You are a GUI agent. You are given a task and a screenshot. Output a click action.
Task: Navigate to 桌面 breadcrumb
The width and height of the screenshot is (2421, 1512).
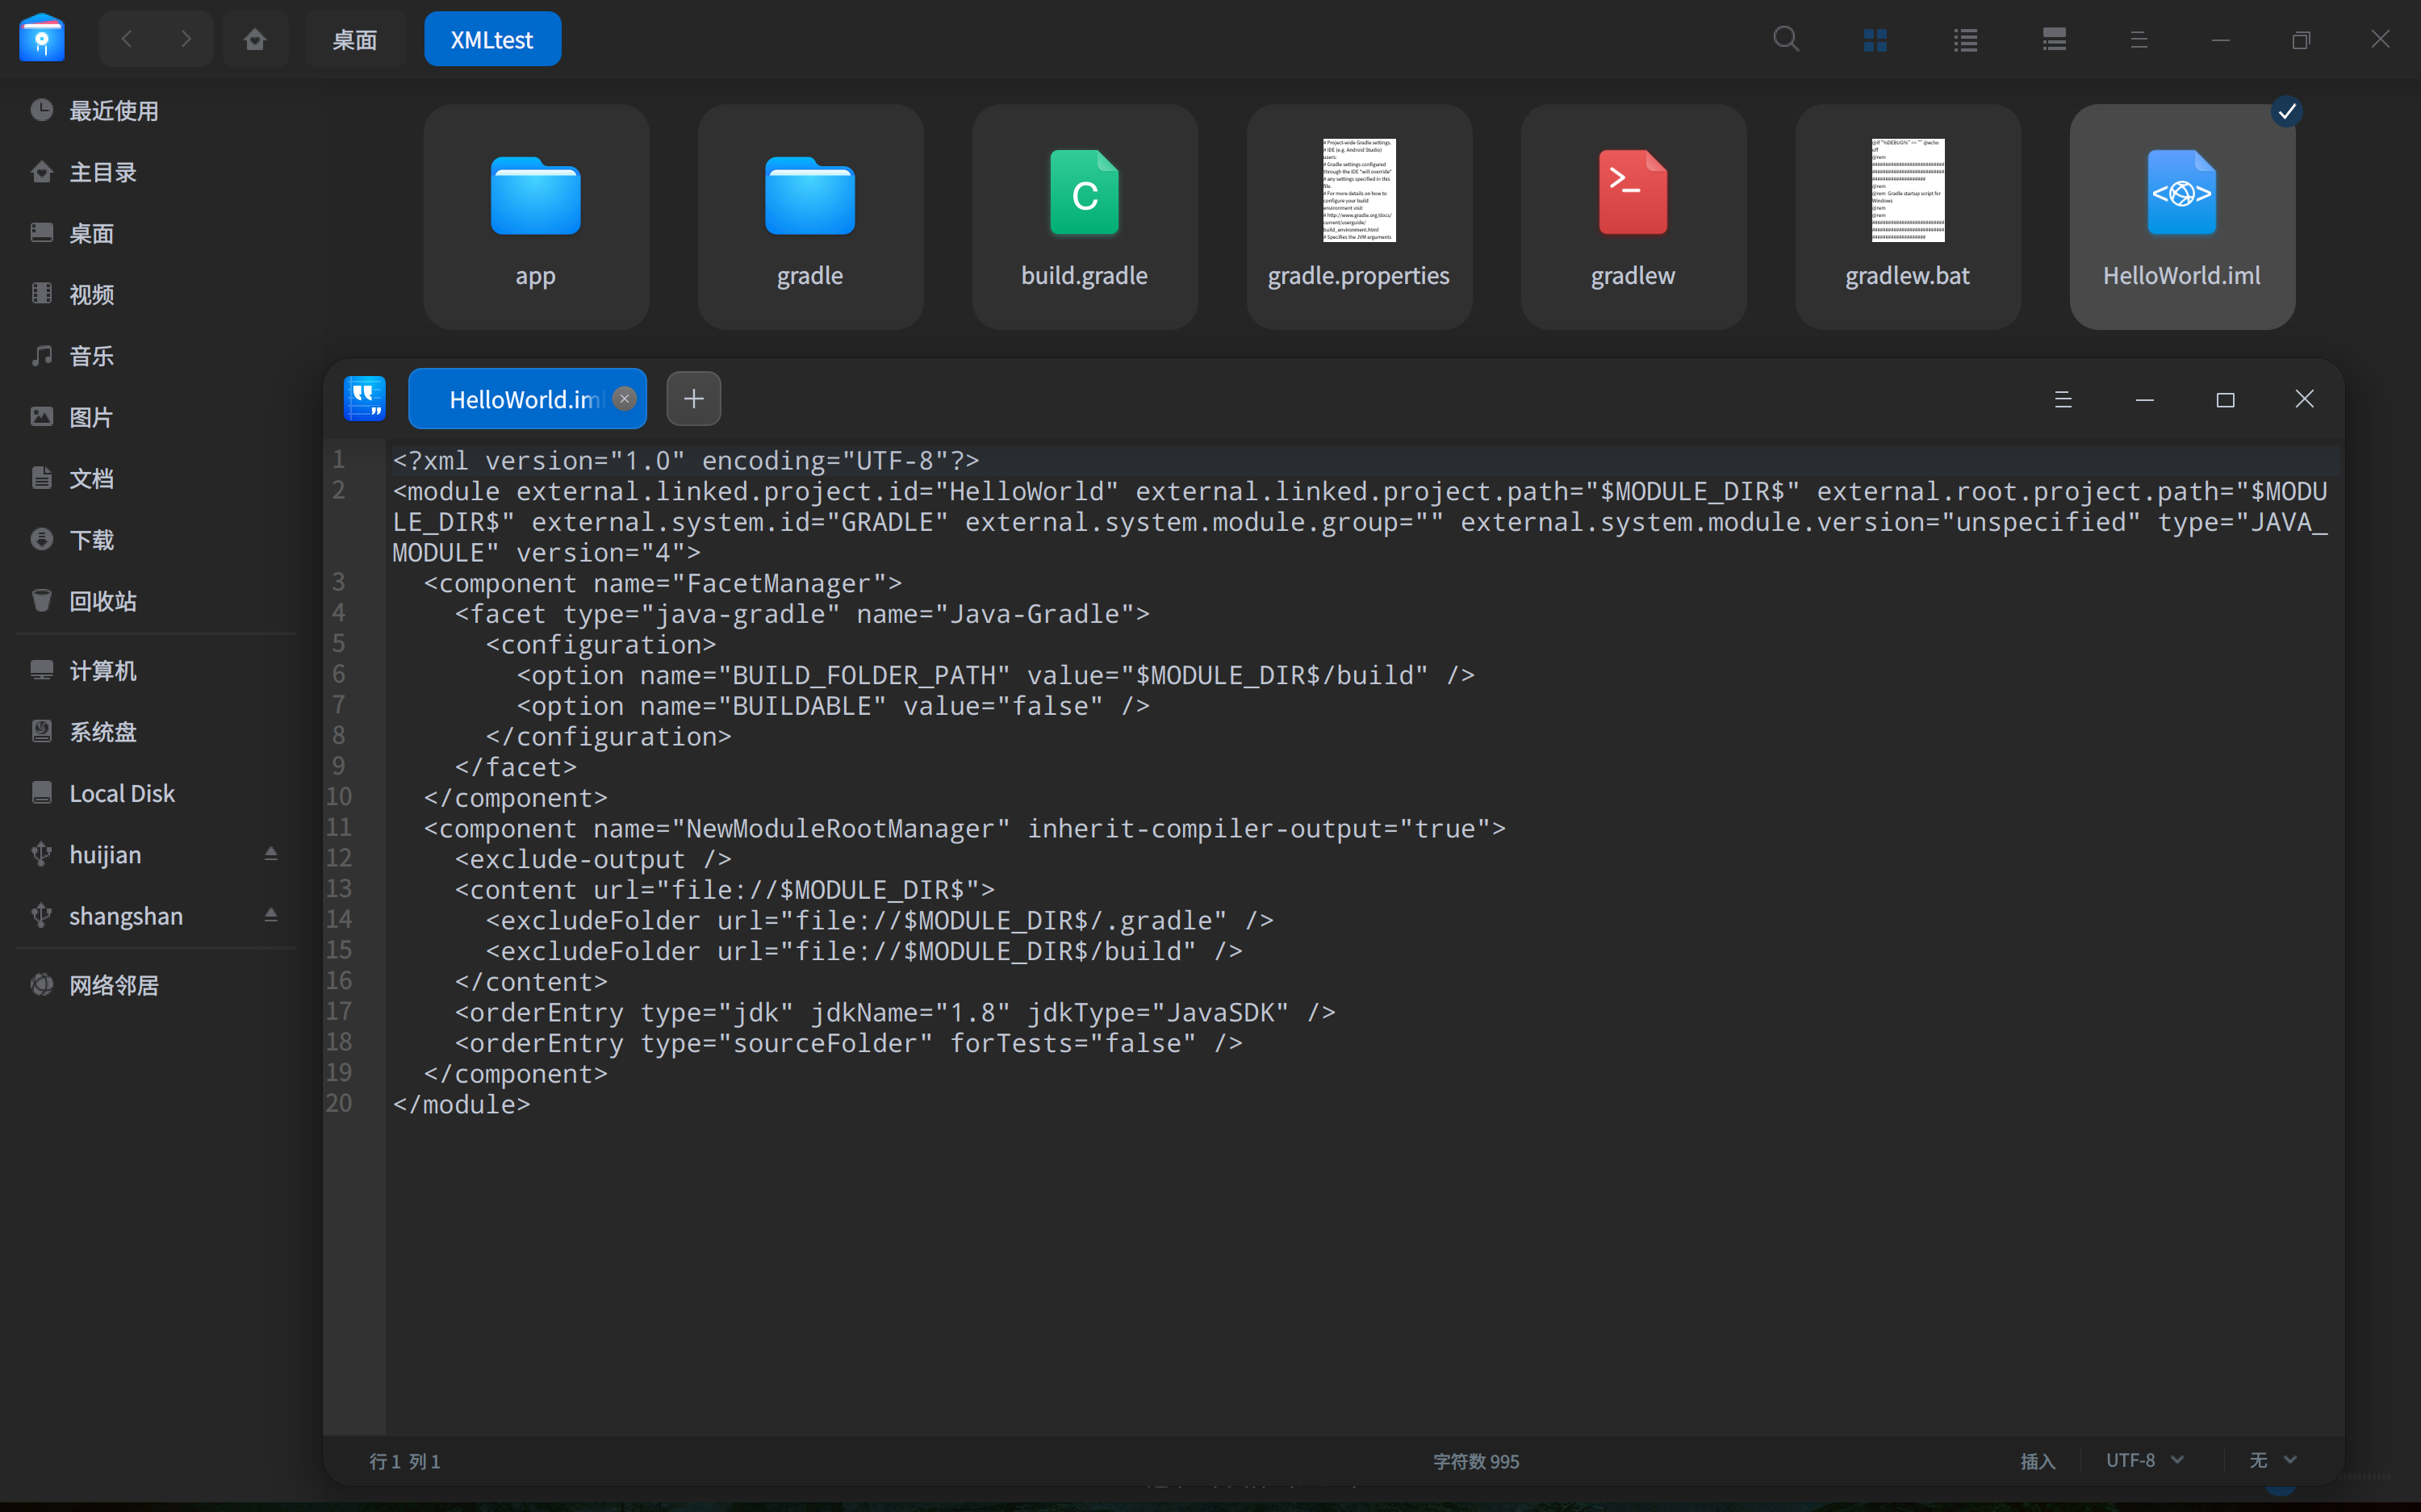[354, 40]
